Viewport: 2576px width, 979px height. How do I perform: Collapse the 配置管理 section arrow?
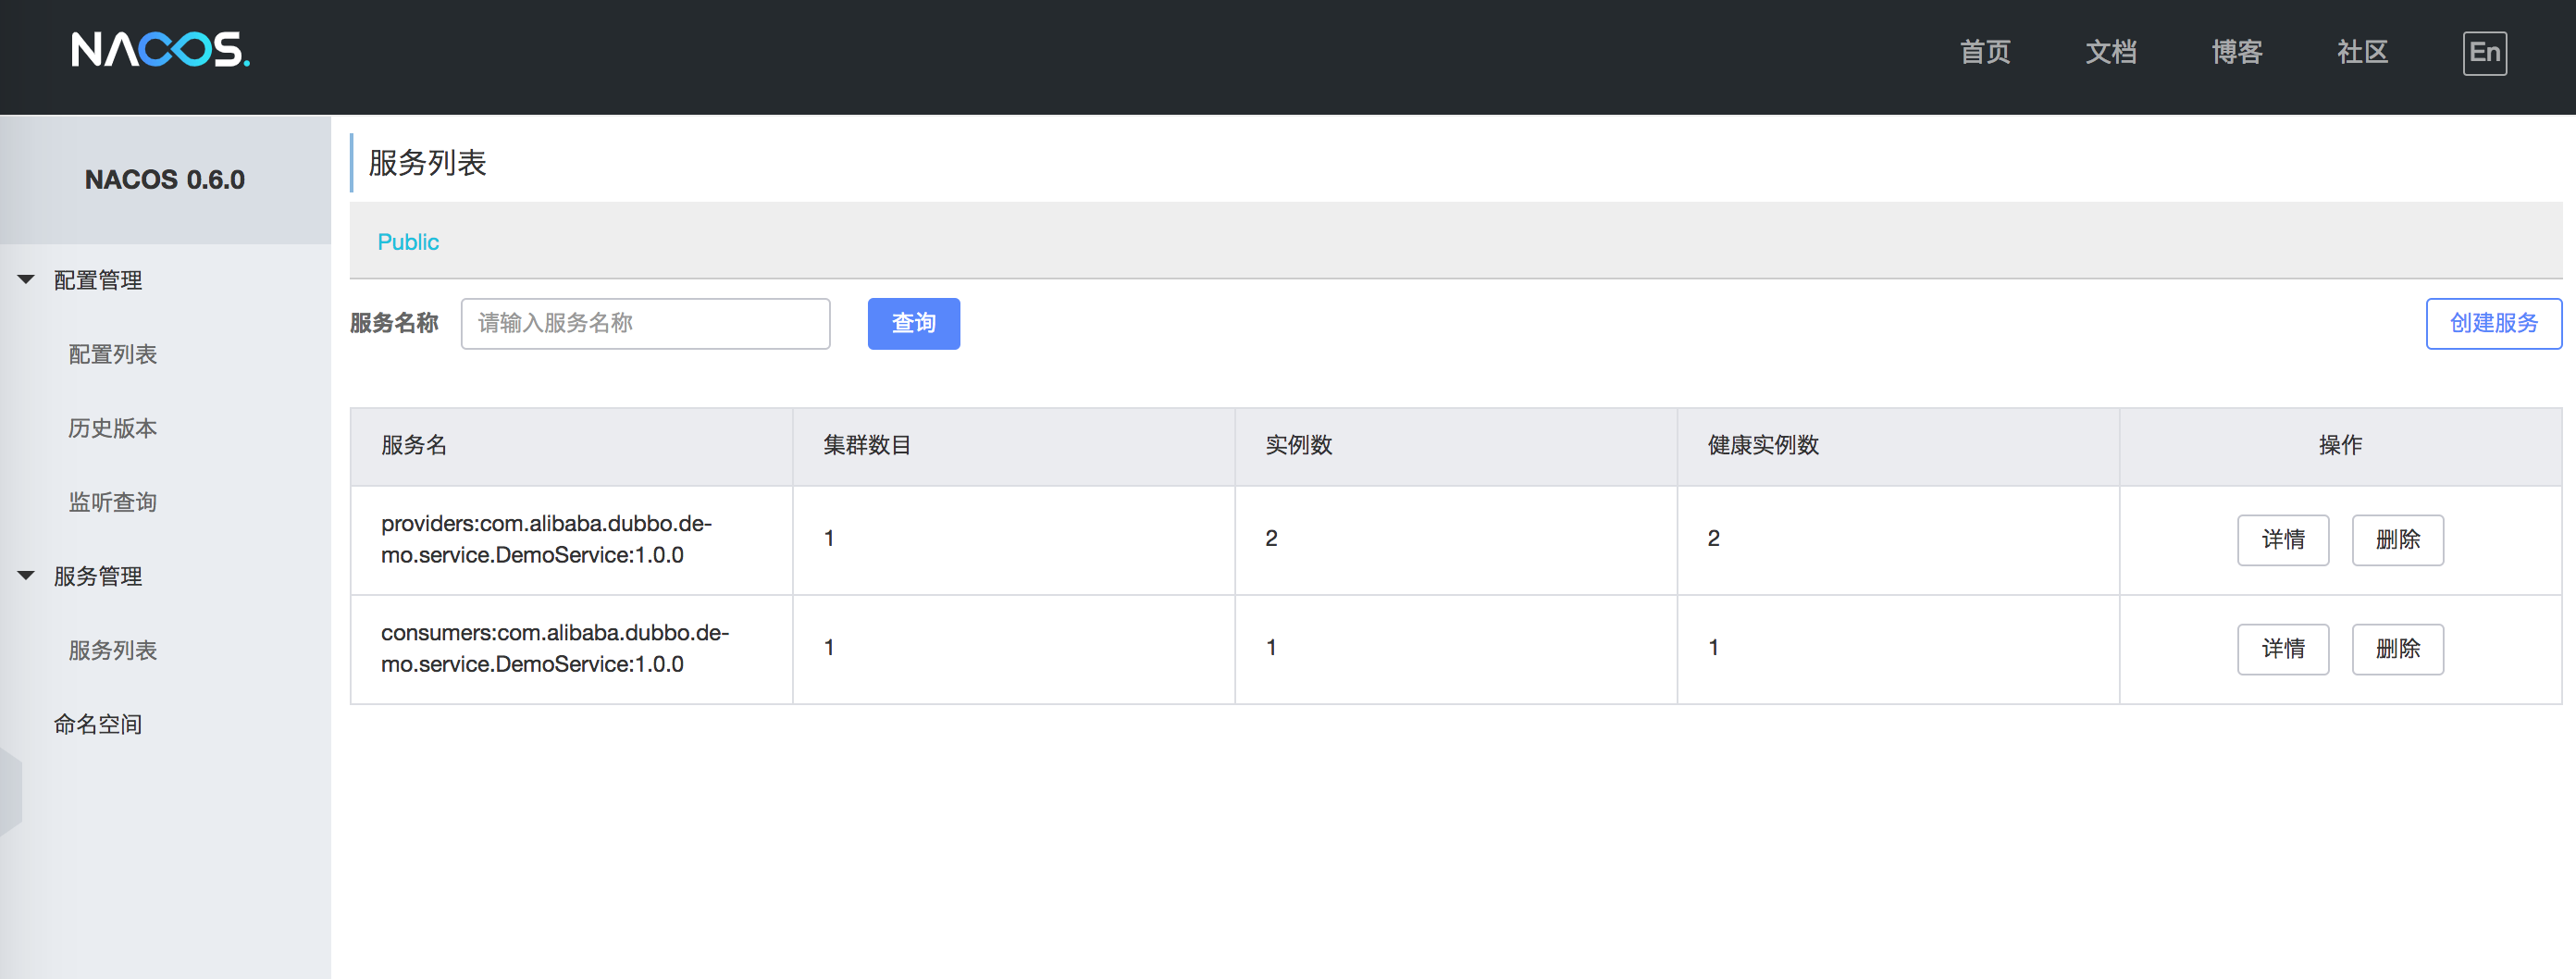coord(27,280)
